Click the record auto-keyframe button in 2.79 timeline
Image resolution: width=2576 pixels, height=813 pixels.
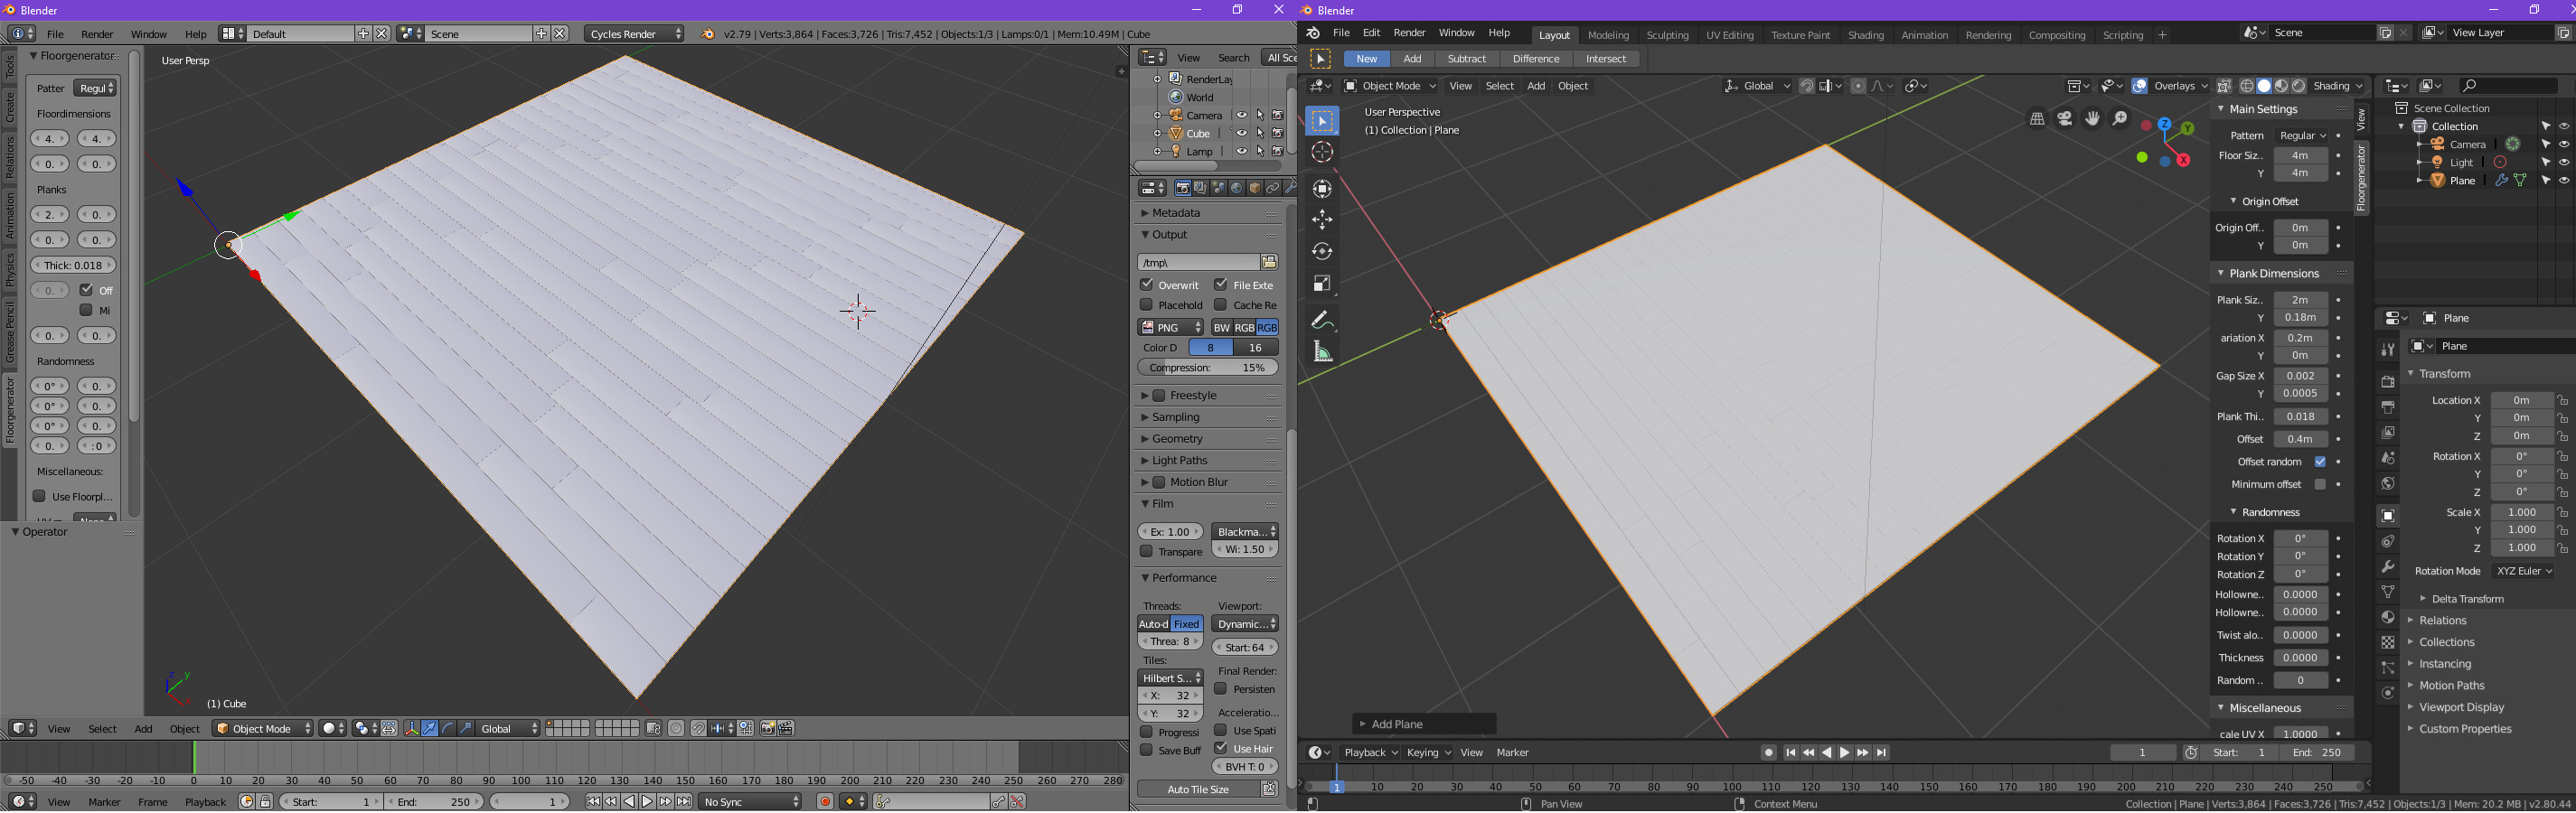click(825, 802)
